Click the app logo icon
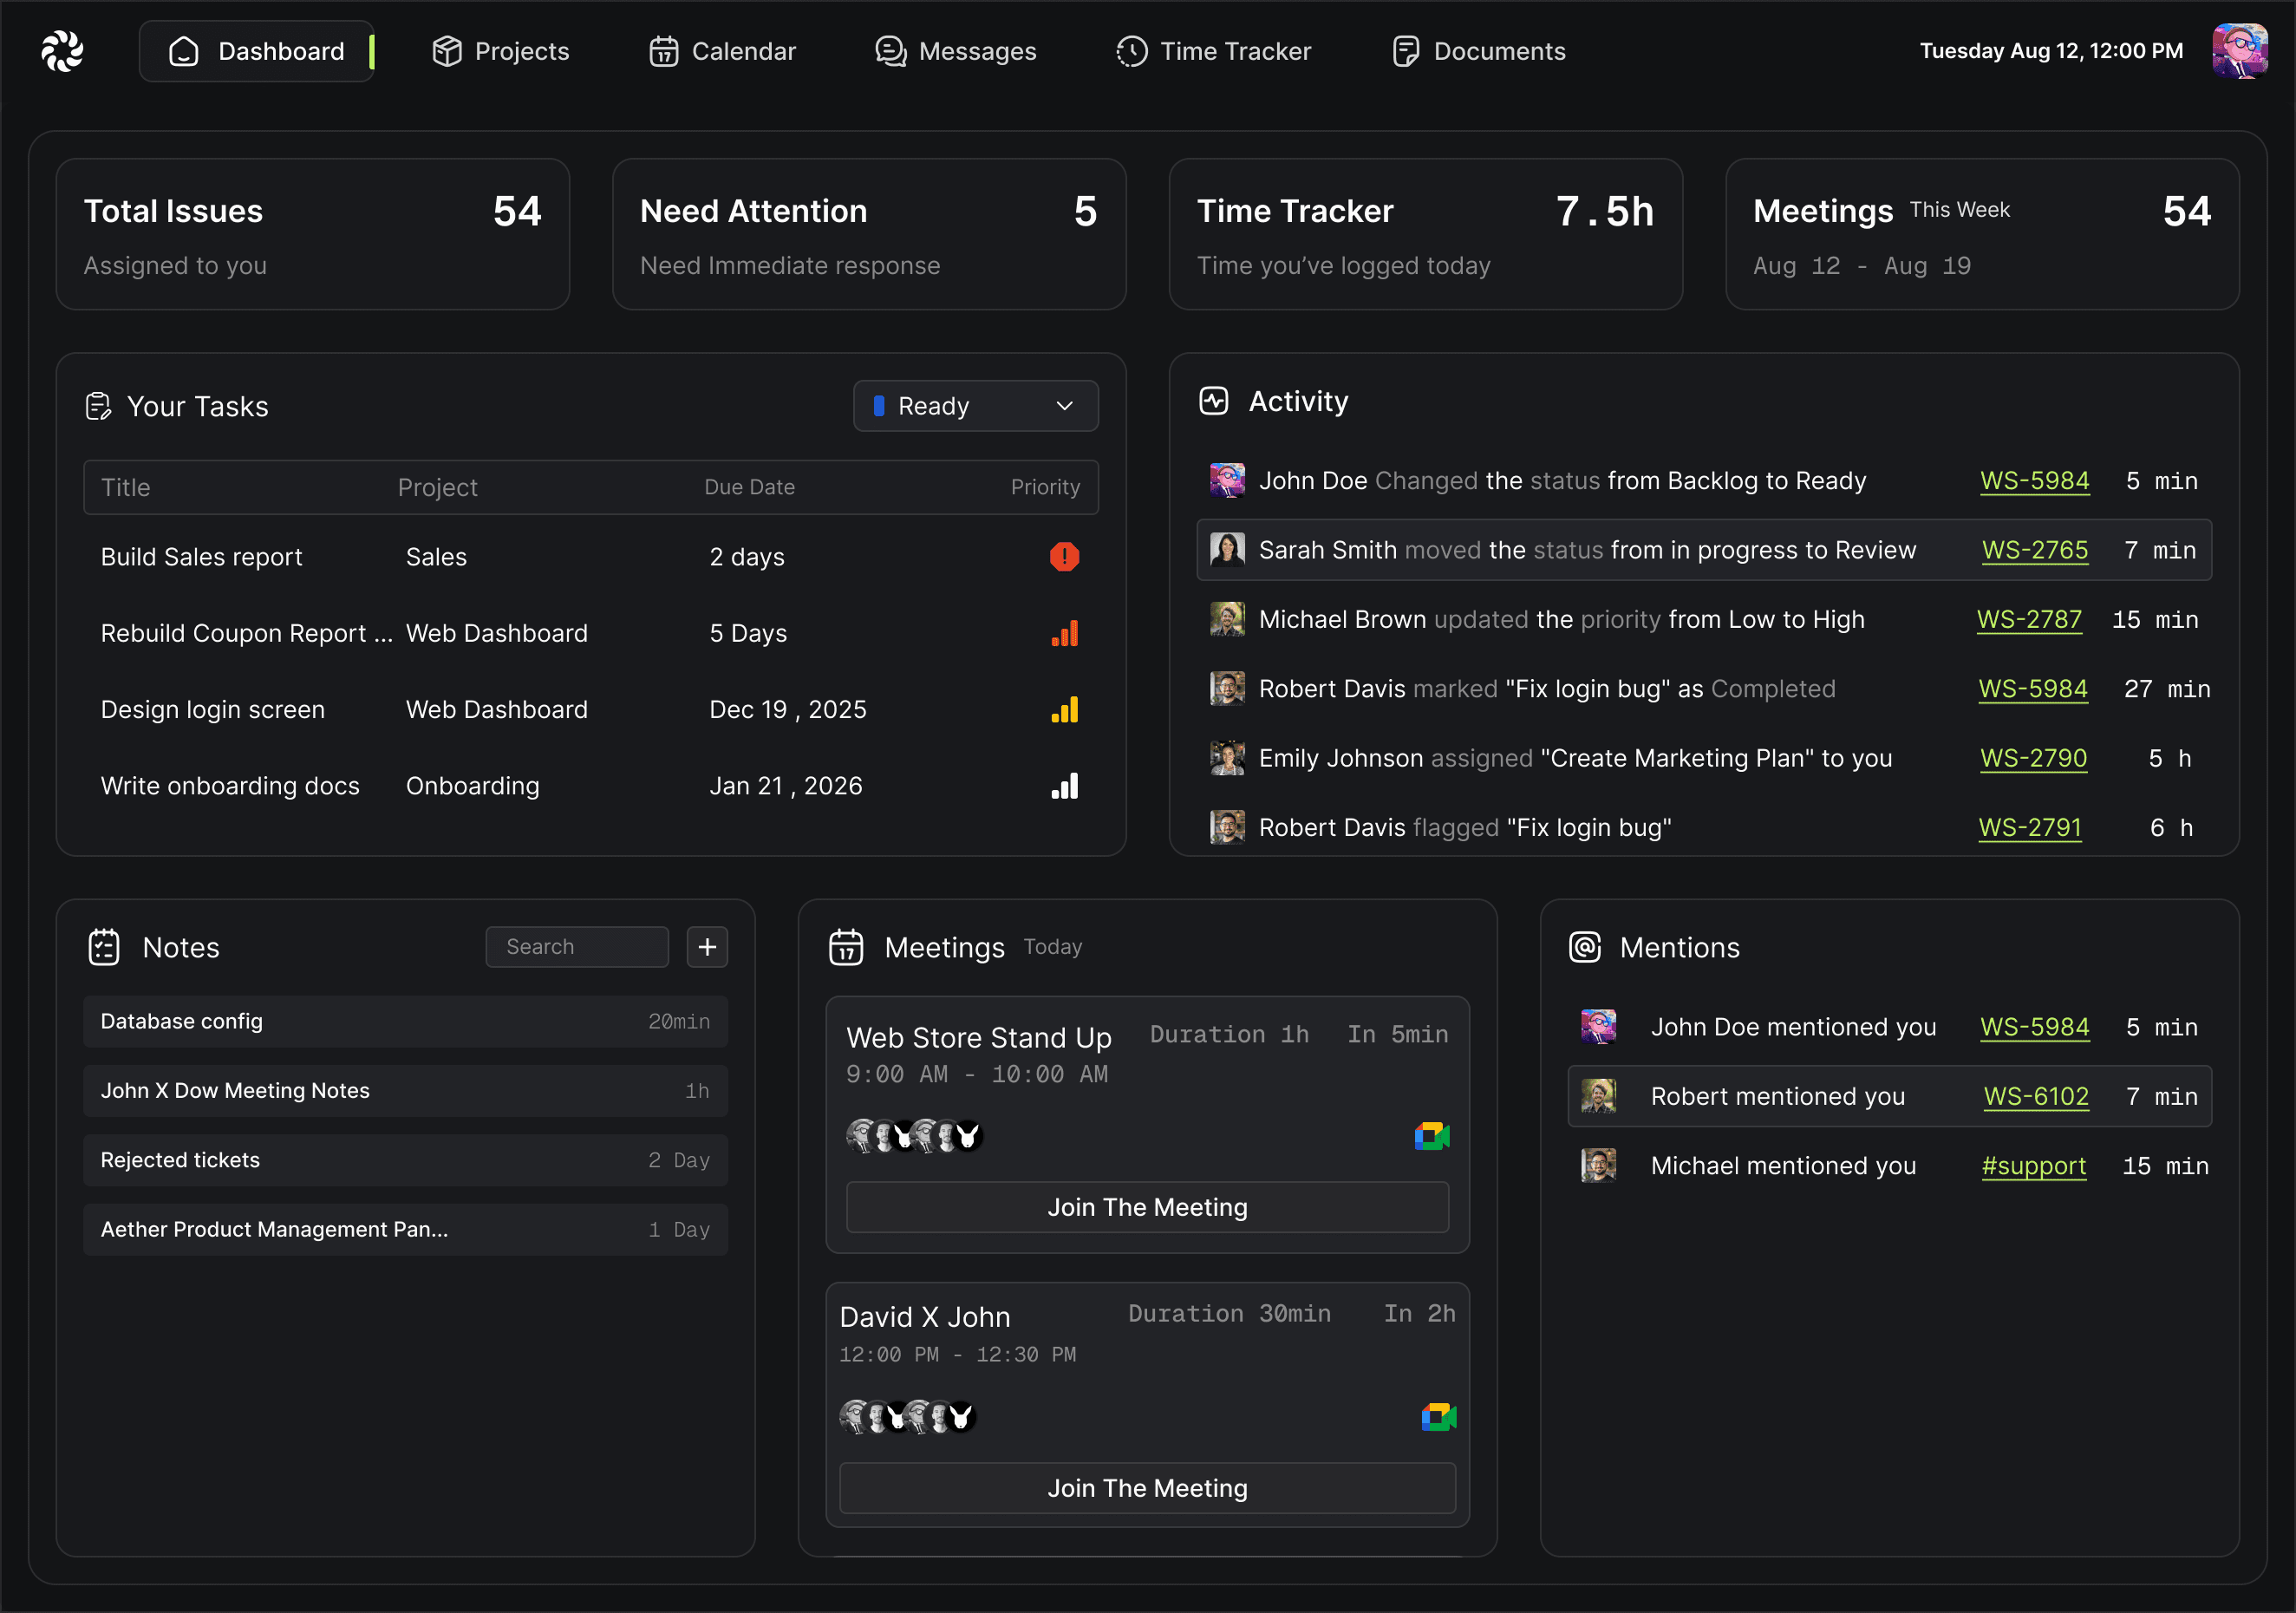 (x=62, y=51)
